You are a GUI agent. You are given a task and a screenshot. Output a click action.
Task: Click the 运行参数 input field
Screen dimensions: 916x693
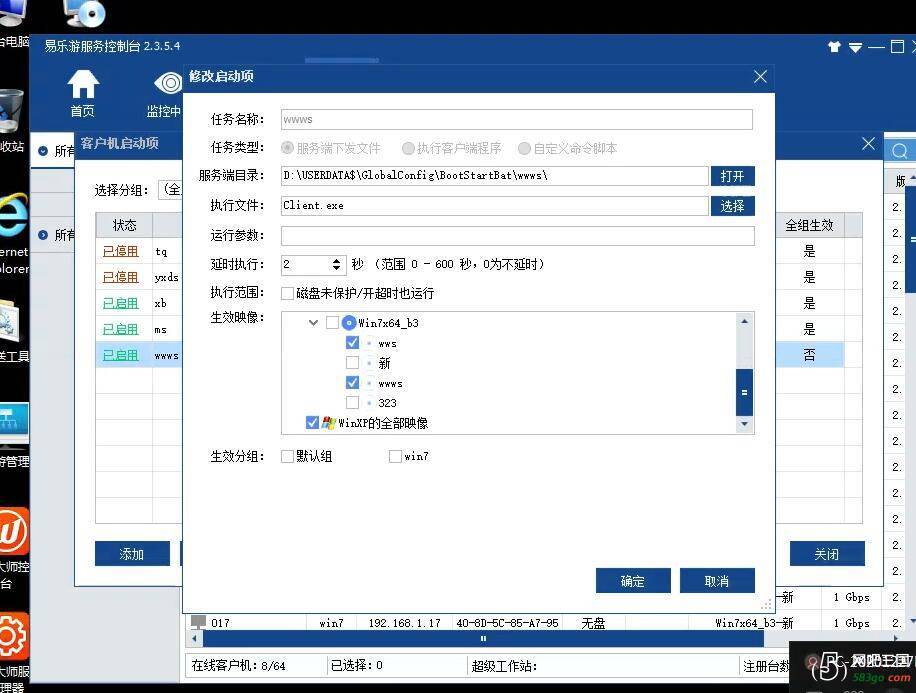[x=518, y=235]
